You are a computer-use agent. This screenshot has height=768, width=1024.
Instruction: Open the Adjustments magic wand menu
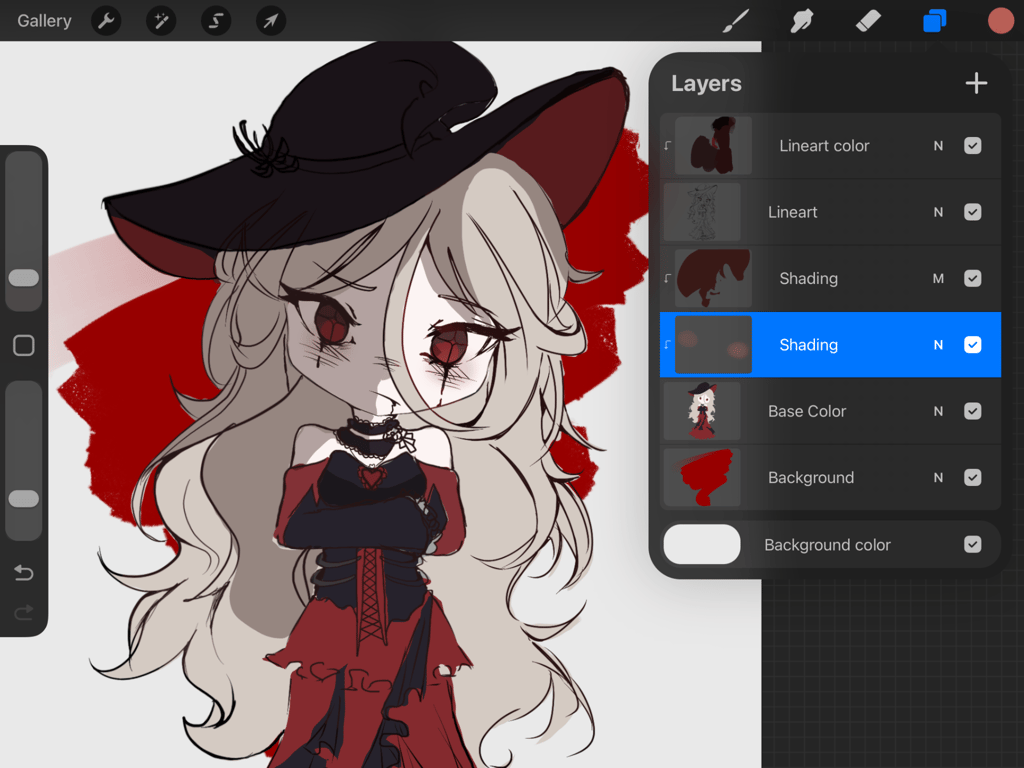161,22
